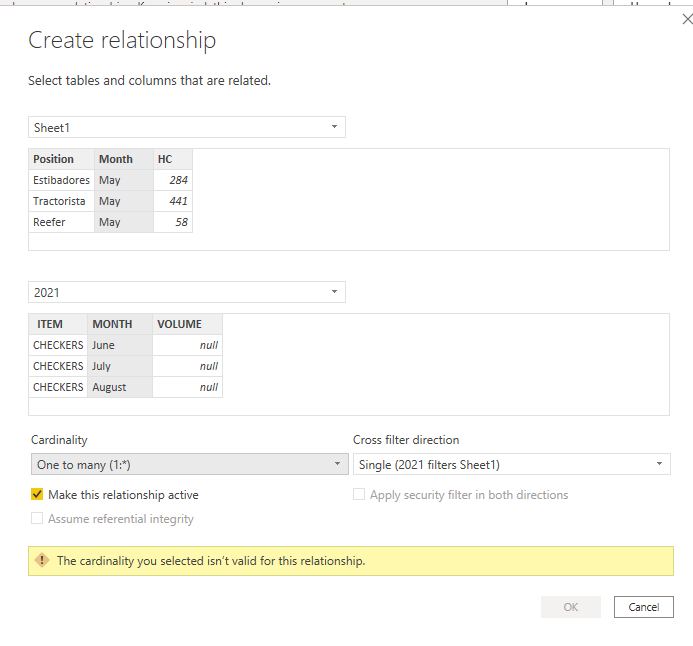Click the HC value 58
The image size is (693, 646).
(173, 222)
